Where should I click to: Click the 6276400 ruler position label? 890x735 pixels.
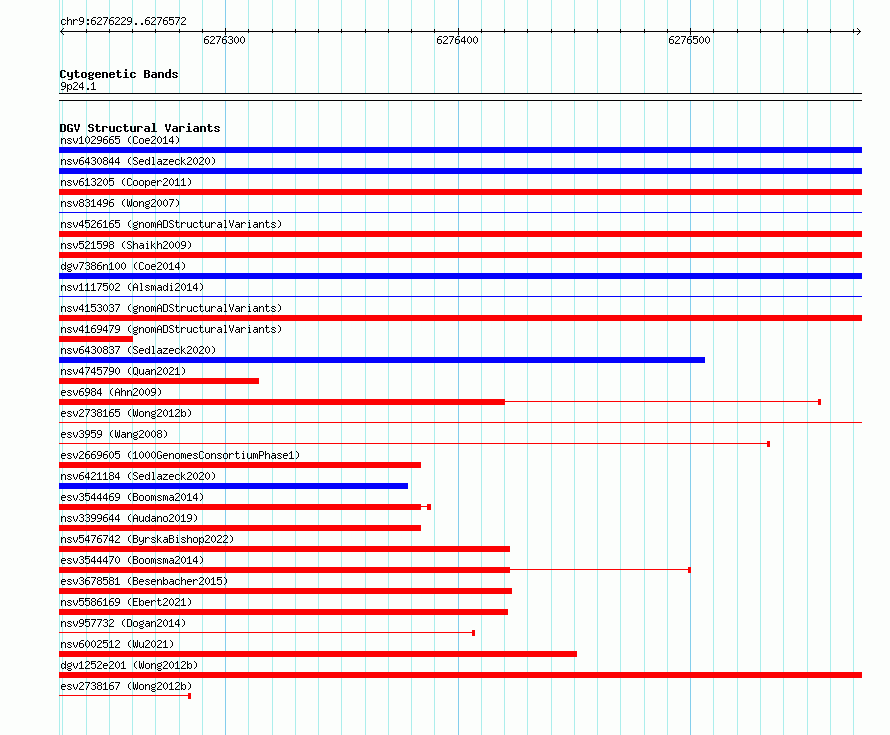tap(457, 40)
